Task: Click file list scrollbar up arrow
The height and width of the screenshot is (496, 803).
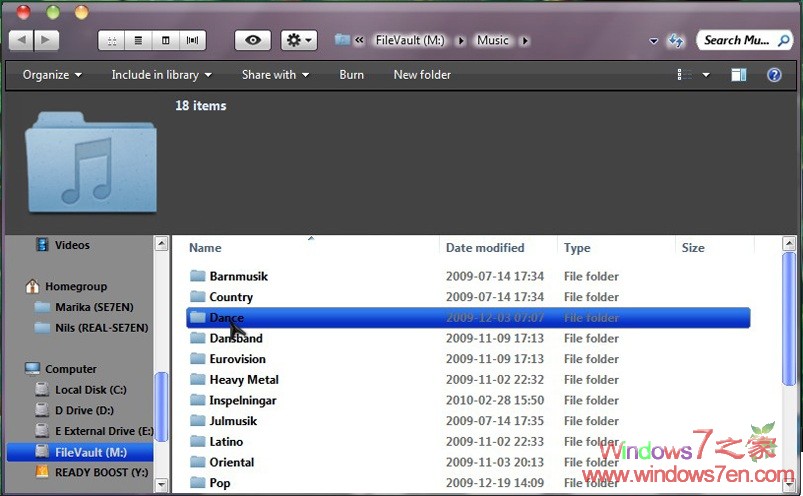Action: coord(789,244)
